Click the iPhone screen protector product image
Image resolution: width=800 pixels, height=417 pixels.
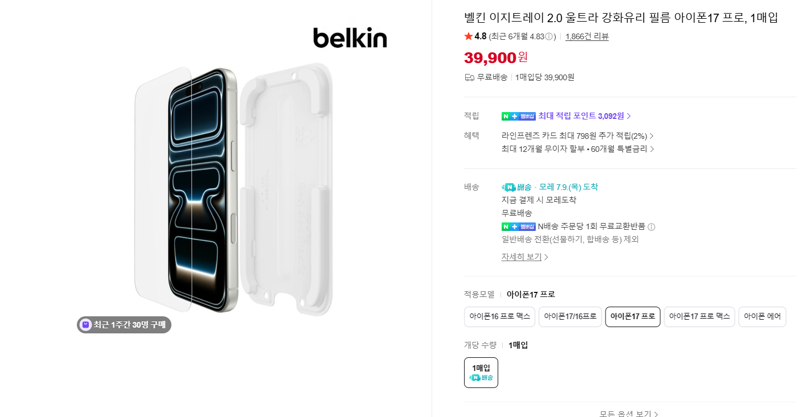click(x=233, y=189)
